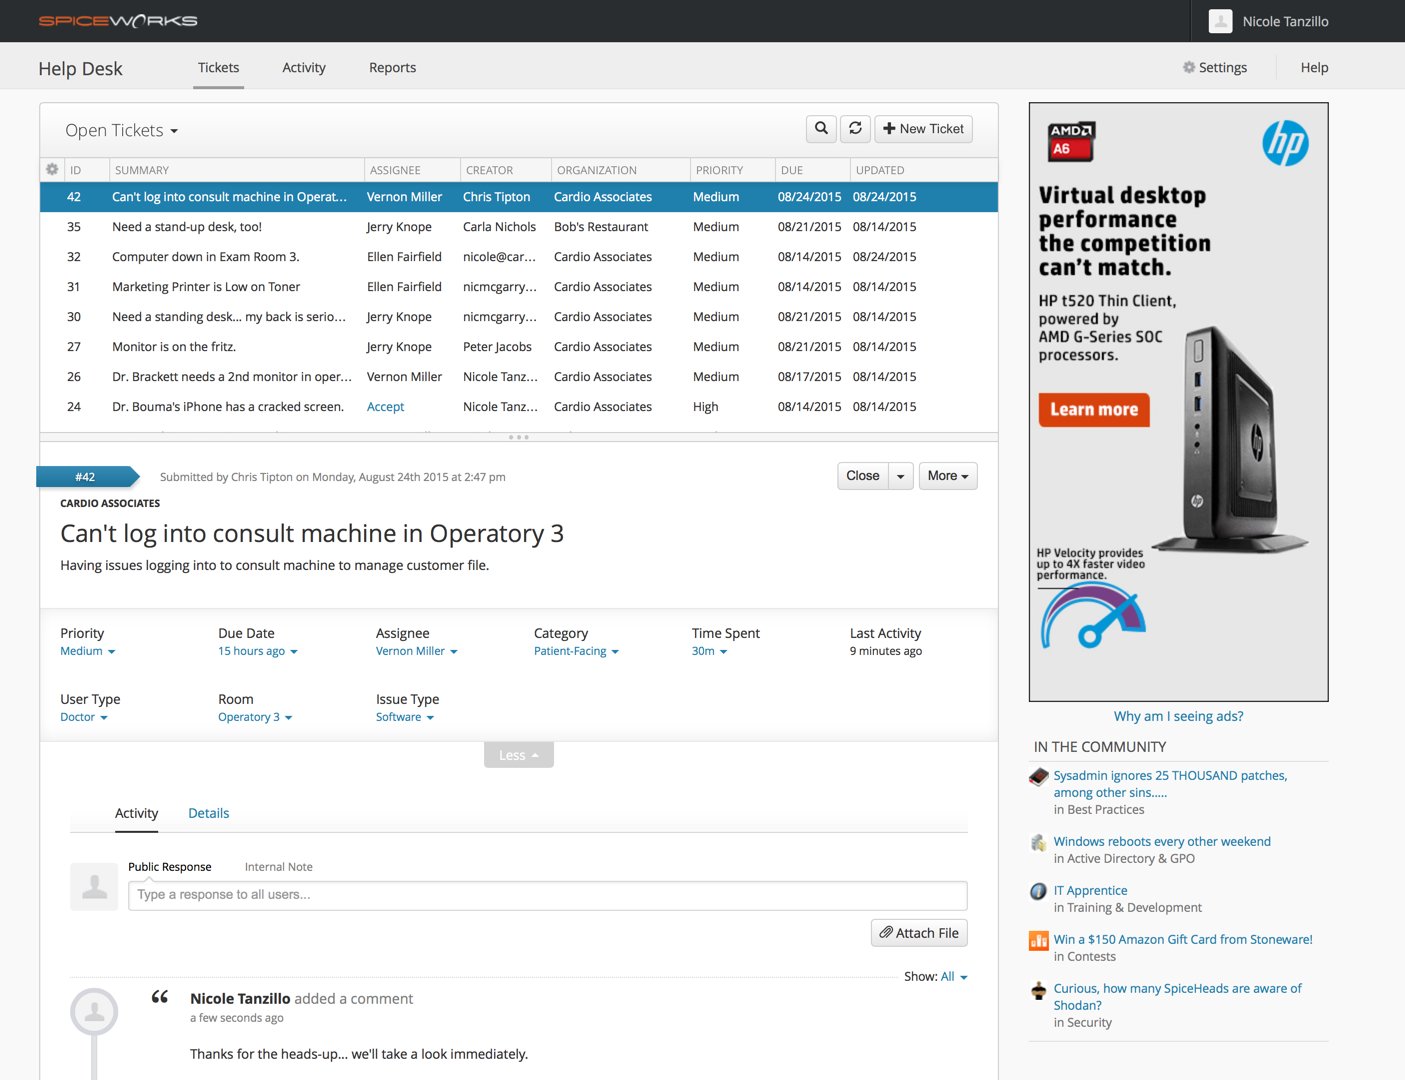Image resolution: width=1405 pixels, height=1080 pixels.
Task: Click the Spiceworks logo
Action: click(x=117, y=20)
